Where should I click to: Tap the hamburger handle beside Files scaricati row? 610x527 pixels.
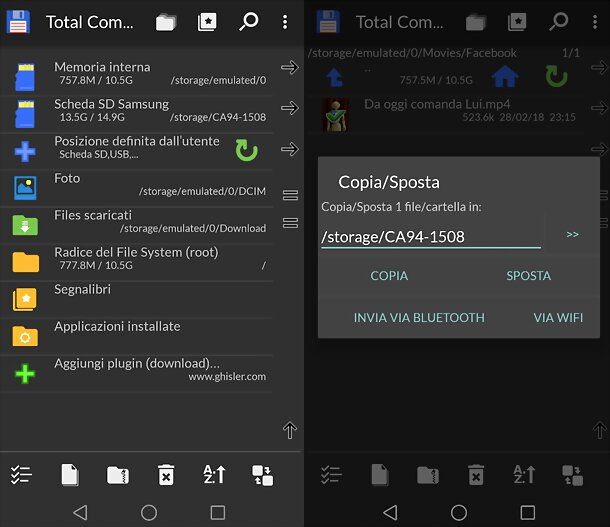coord(290,223)
